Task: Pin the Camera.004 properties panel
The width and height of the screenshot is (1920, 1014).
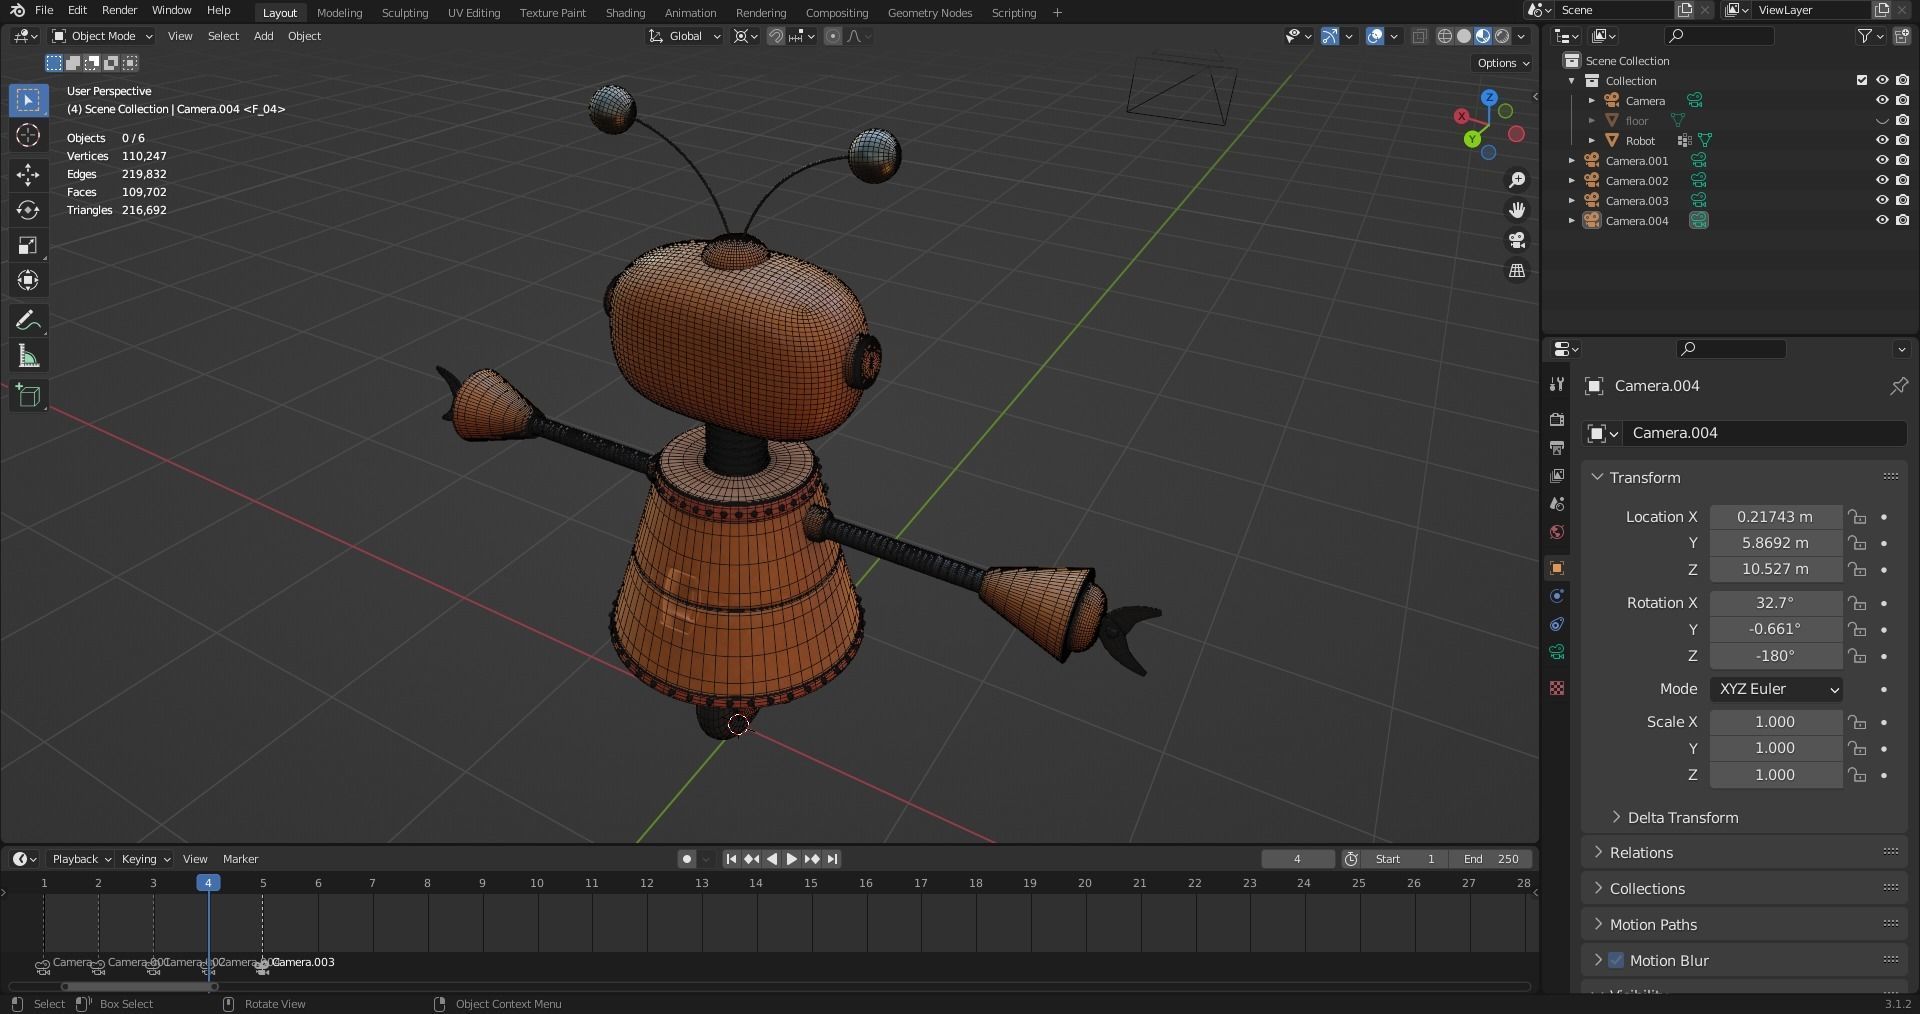Action: (x=1898, y=386)
